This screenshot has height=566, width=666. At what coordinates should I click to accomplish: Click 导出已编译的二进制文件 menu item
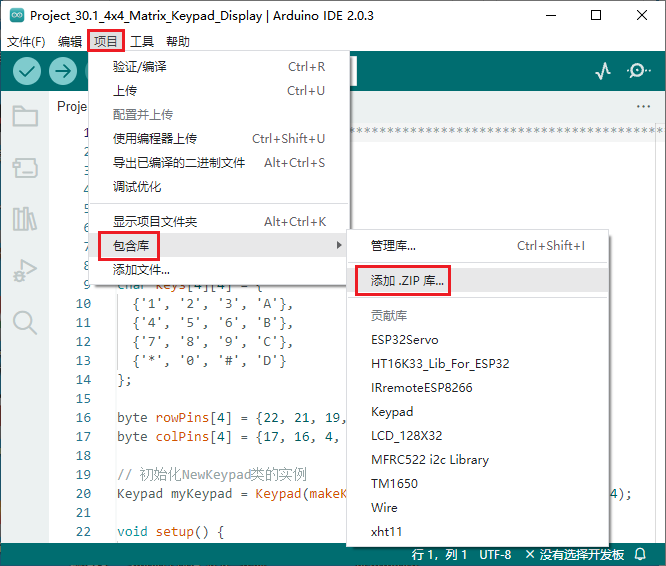coord(179,163)
